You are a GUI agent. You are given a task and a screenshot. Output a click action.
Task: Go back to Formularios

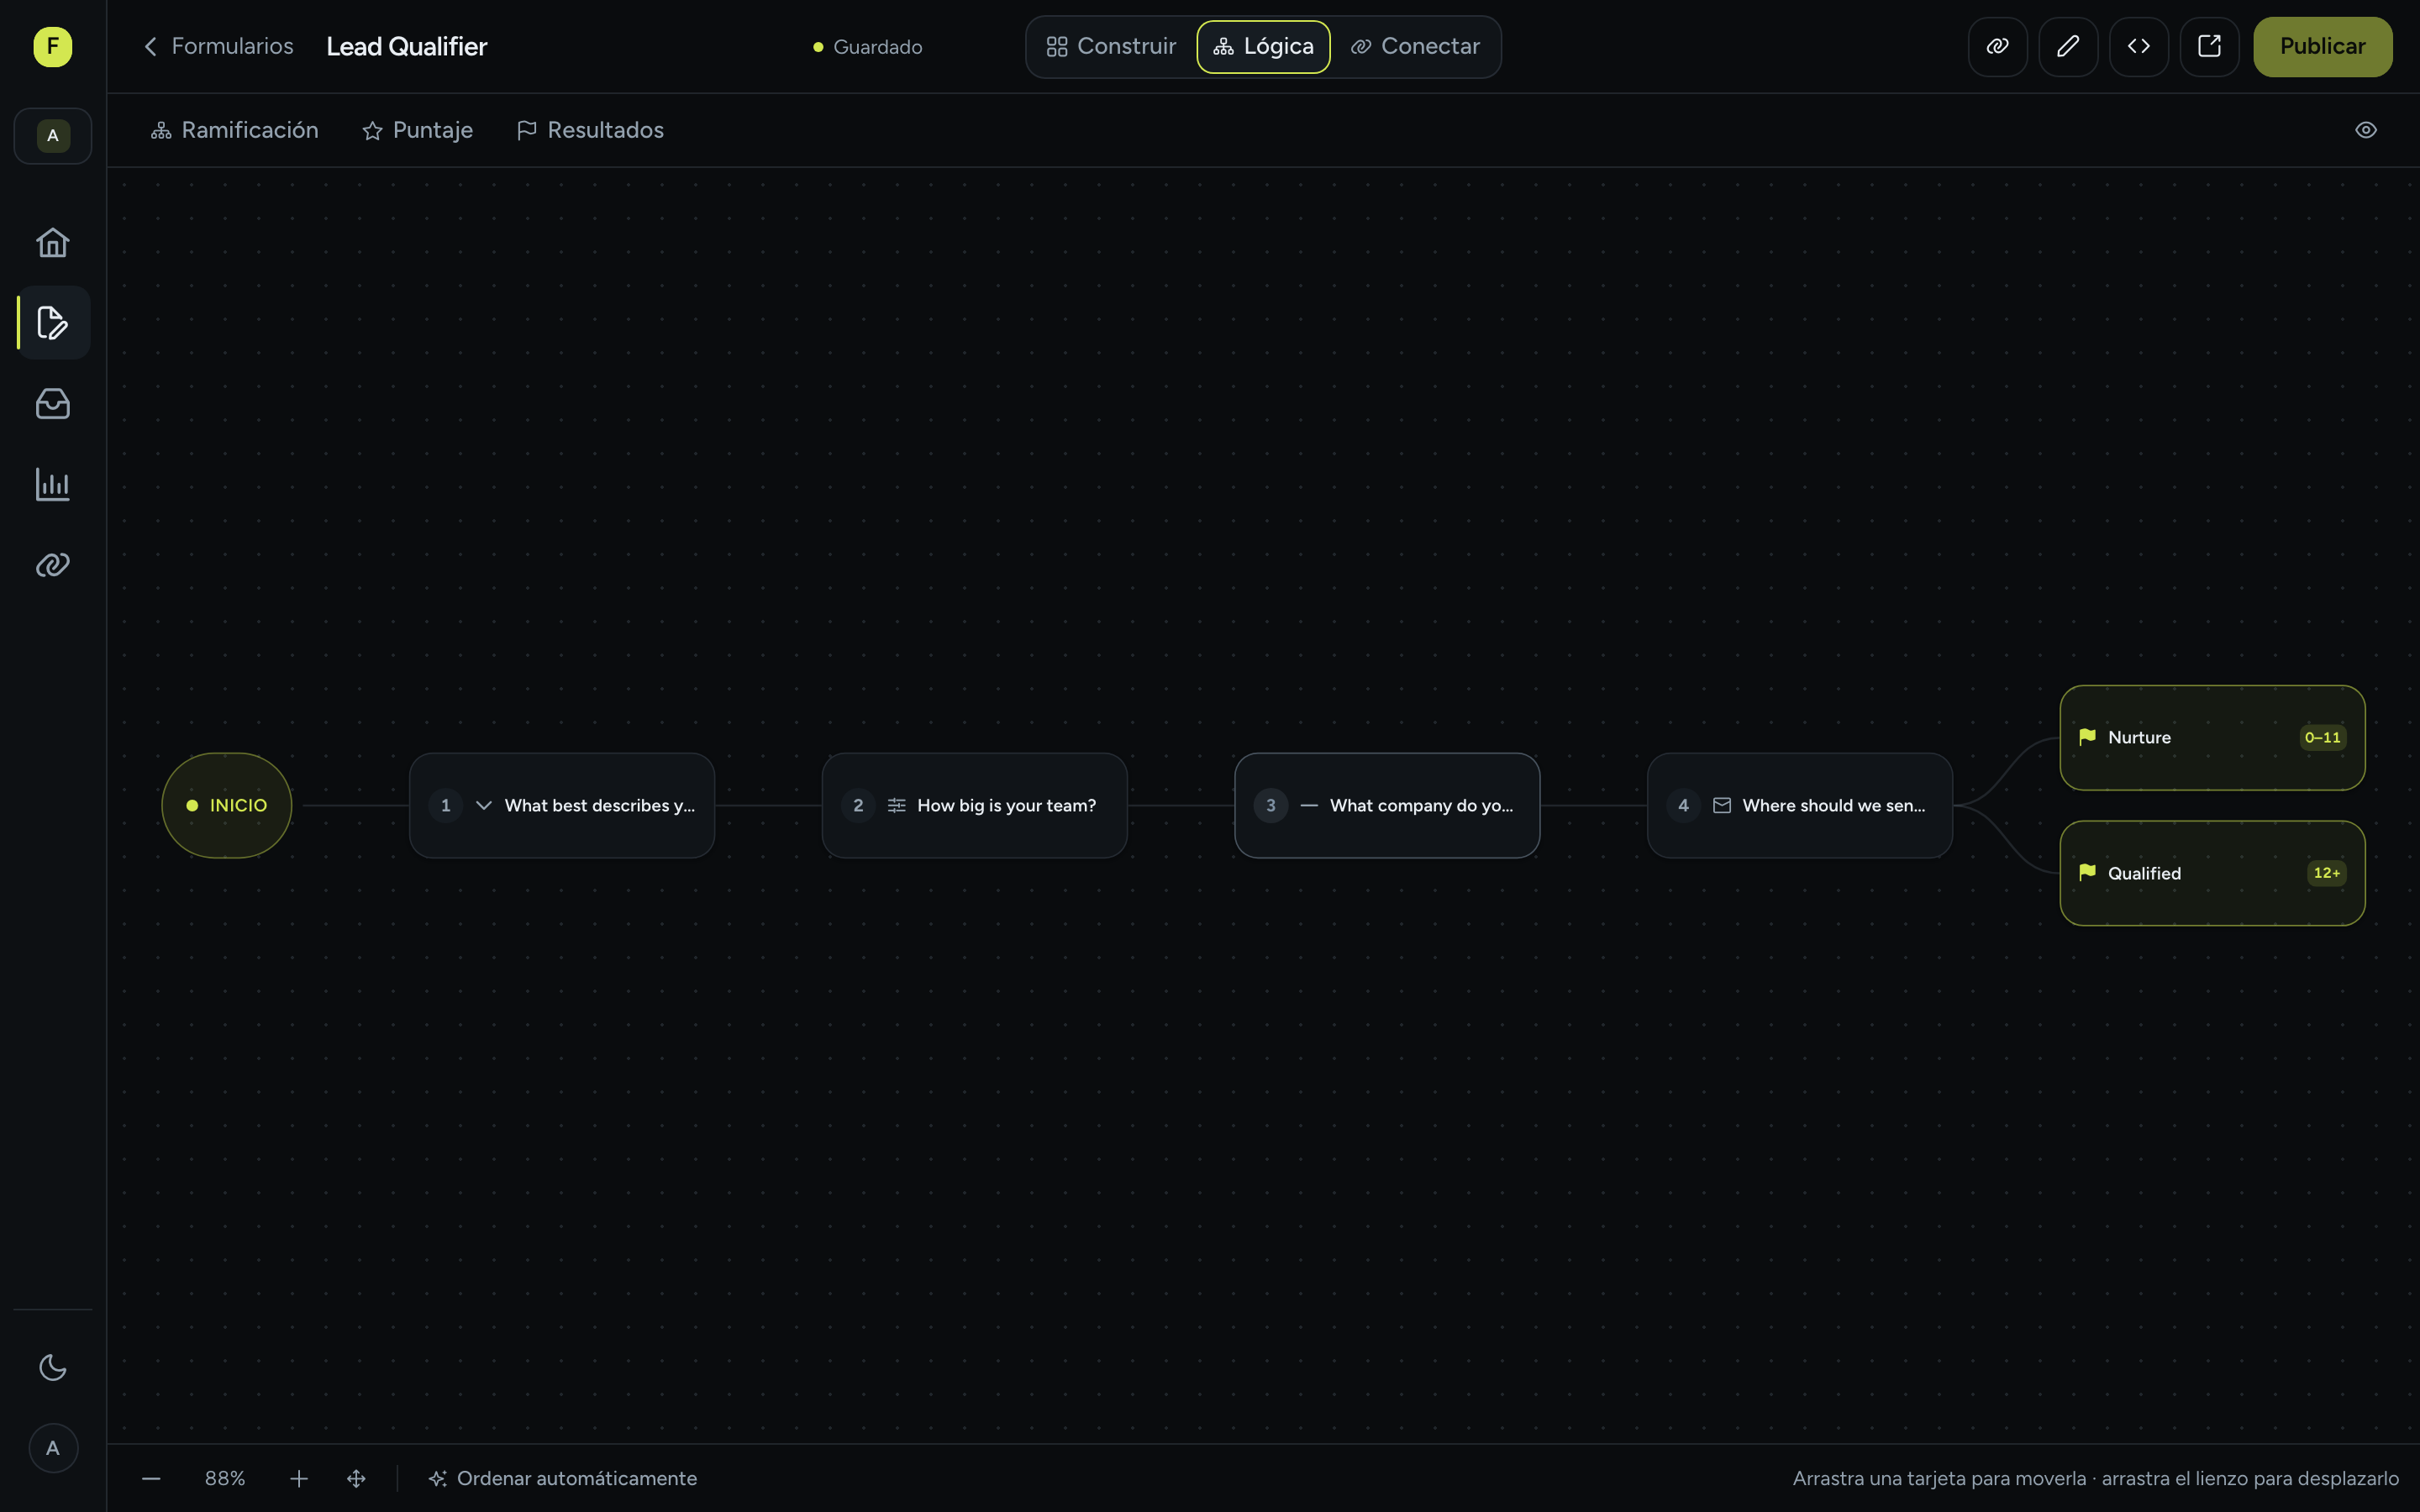click(x=218, y=46)
